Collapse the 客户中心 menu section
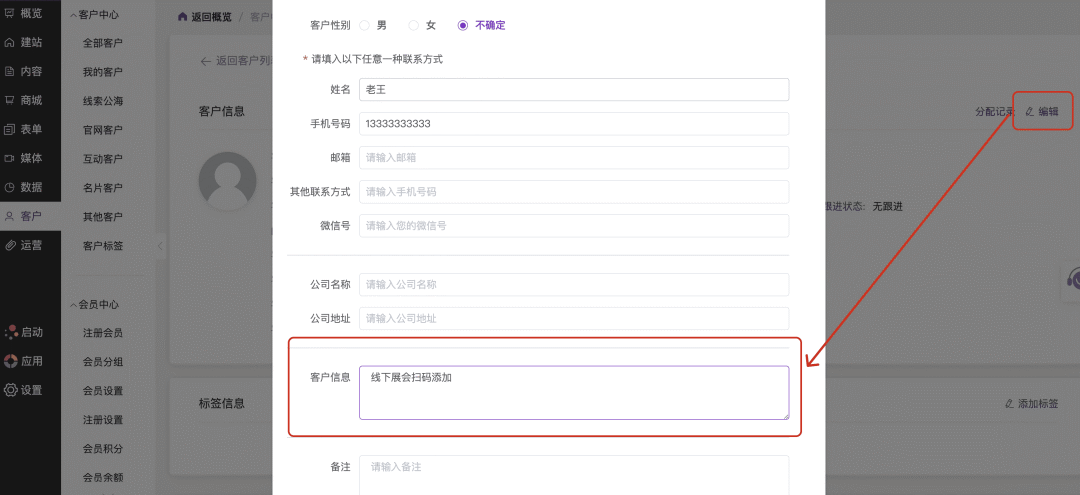Image resolution: width=1080 pixels, height=495 pixels. point(72,15)
